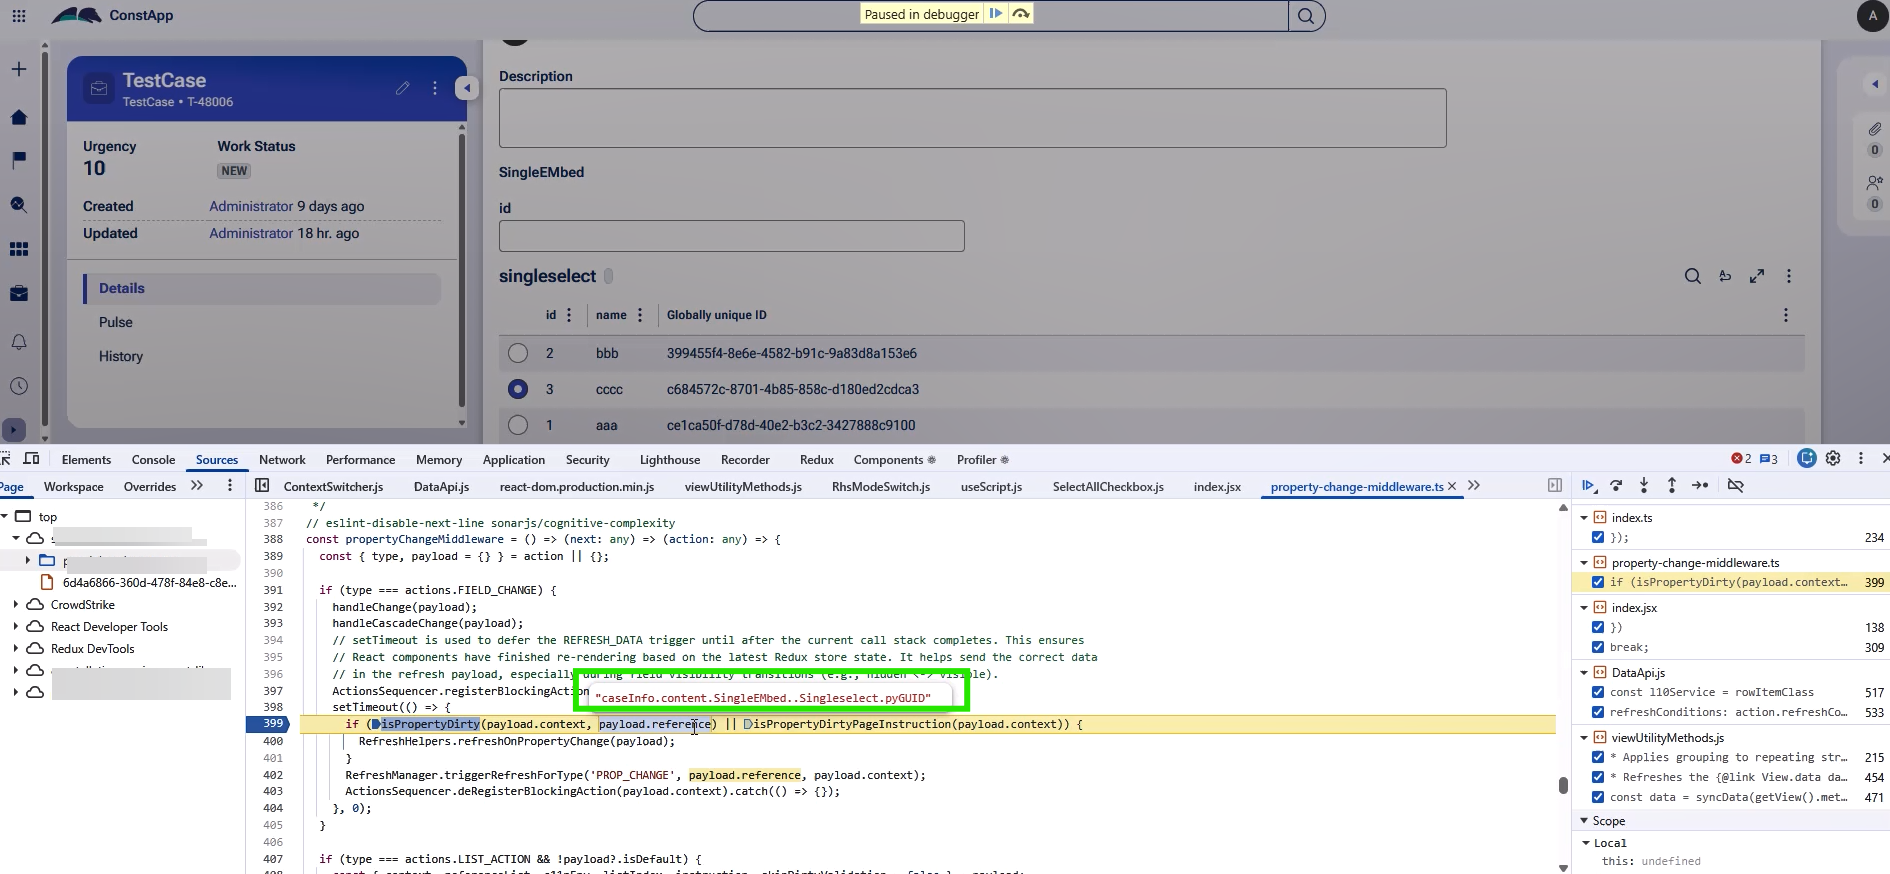Open attachments paperclip utility

click(1874, 129)
